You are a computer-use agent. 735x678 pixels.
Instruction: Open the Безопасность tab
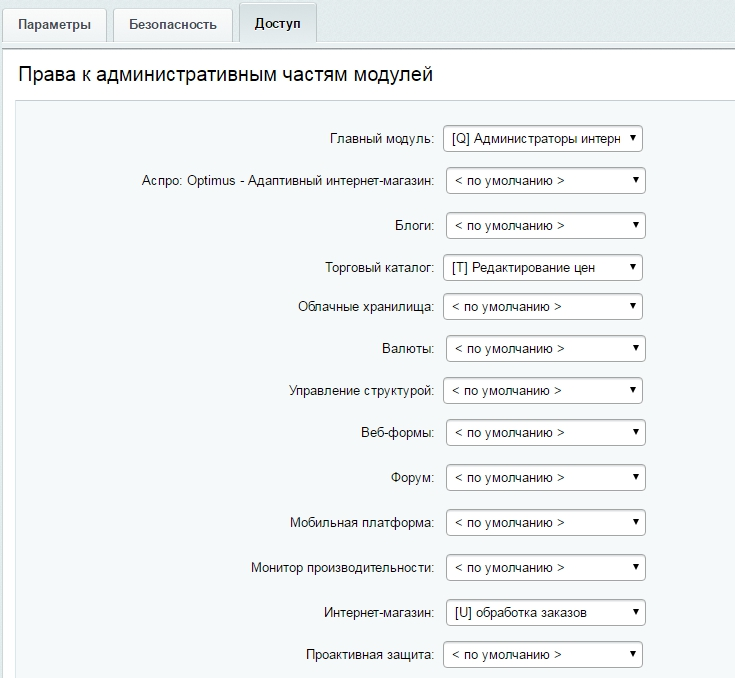tap(173, 24)
